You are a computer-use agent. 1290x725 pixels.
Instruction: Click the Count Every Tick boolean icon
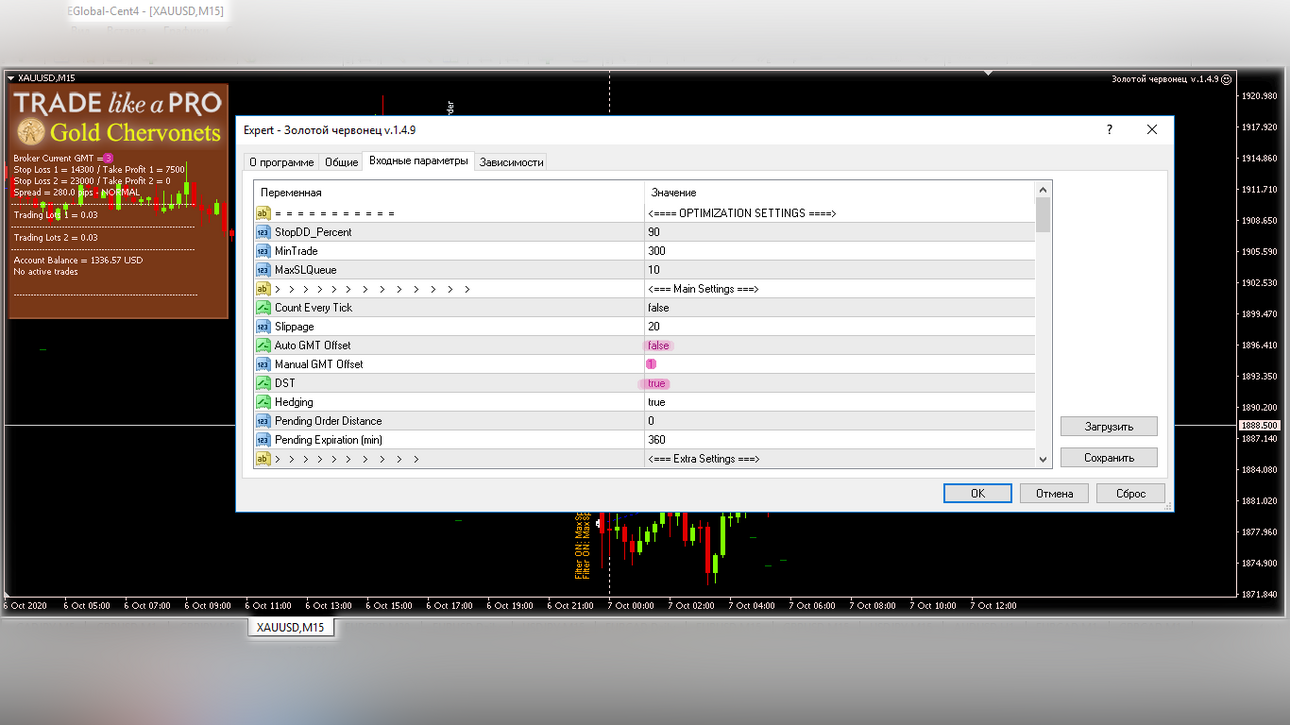[263, 308]
